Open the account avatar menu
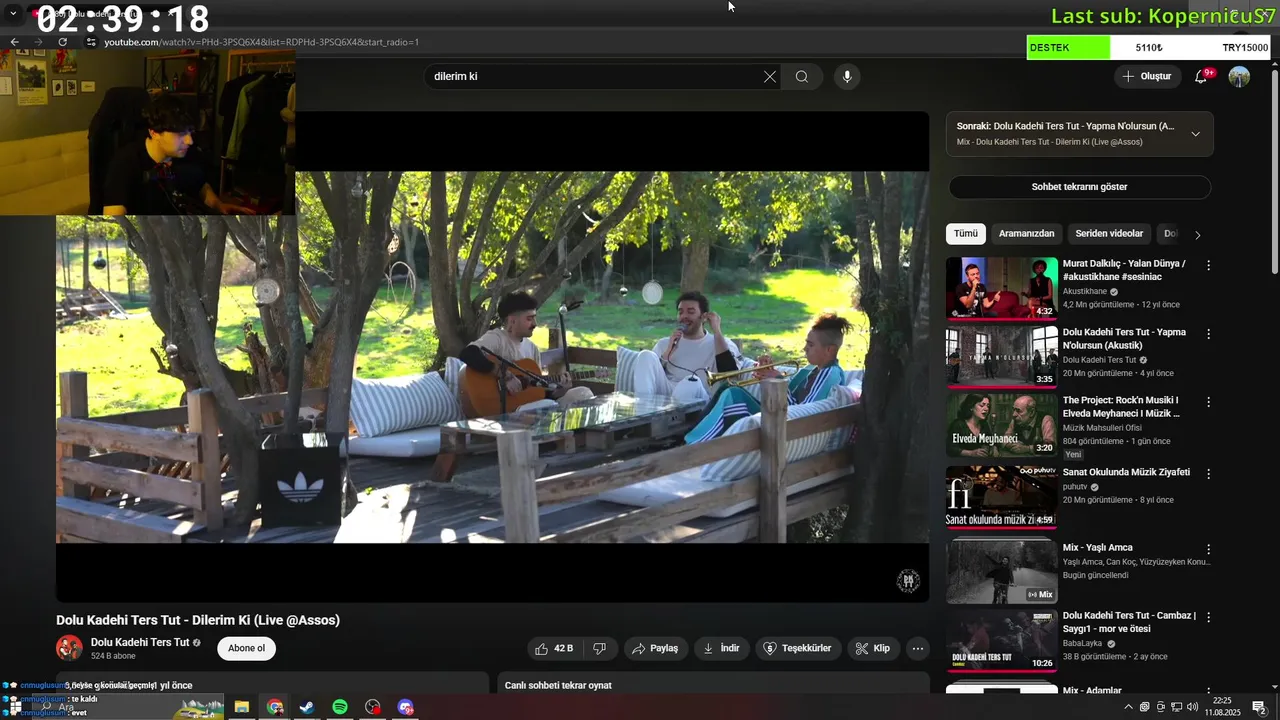Viewport: 1280px width, 720px height. pyautogui.click(x=1239, y=76)
